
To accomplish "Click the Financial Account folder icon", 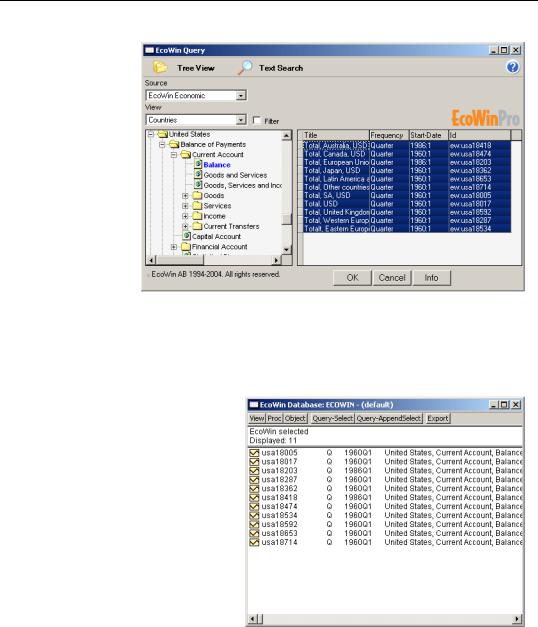I will coord(186,246).
